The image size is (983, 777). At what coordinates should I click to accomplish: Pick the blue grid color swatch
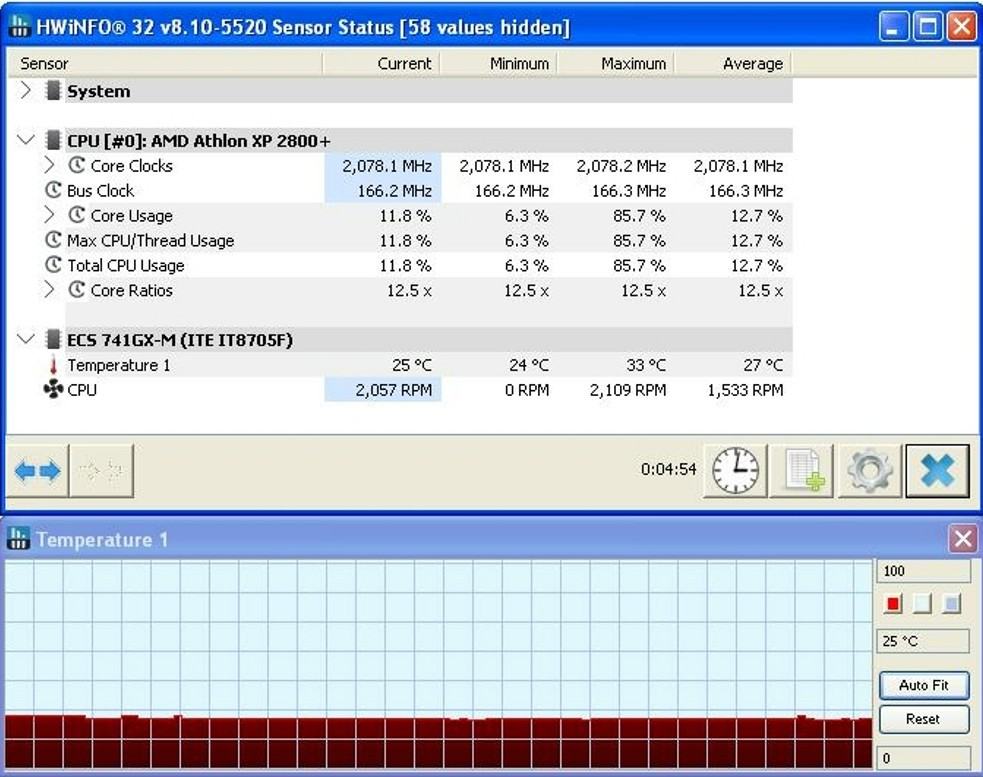click(952, 604)
